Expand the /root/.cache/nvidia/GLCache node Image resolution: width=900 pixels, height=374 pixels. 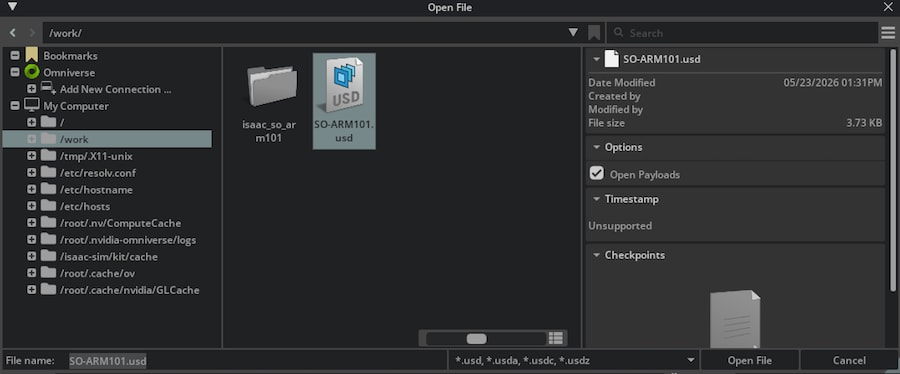pyautogui.click(x=32, y=290)
